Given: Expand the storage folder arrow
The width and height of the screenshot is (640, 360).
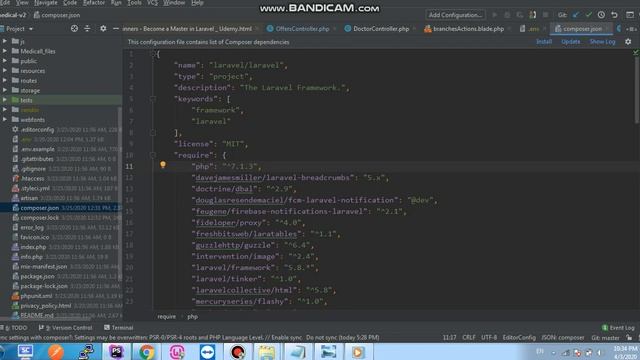Looking at the screenshot, I should [4, 90].
